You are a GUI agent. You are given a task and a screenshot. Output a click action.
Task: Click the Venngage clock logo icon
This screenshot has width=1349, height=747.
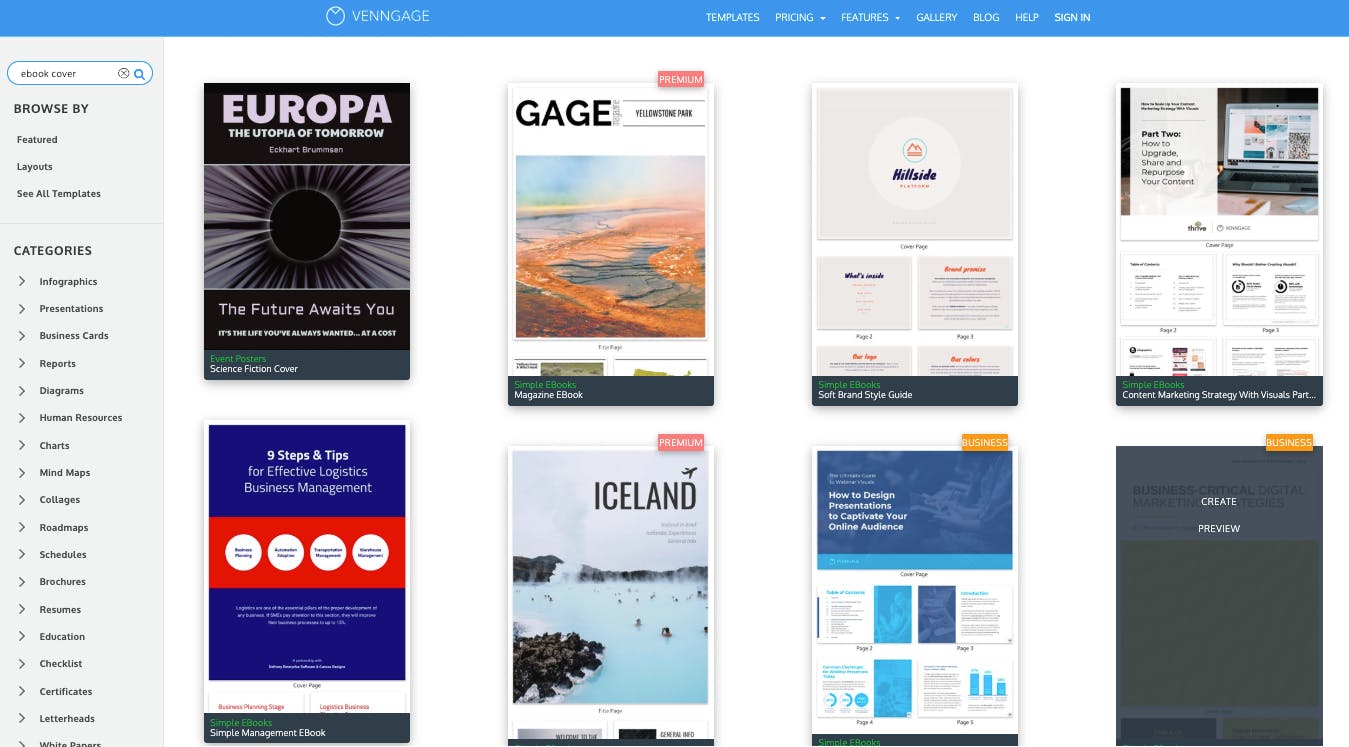(x=335, y=16)
